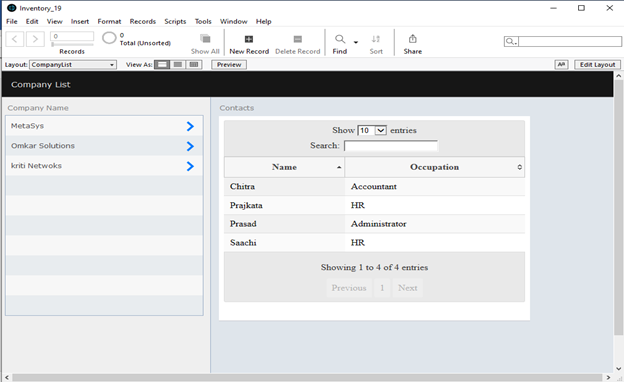Click the Chitra name cell
624x382 pixels.
click(x=284, y=187)
